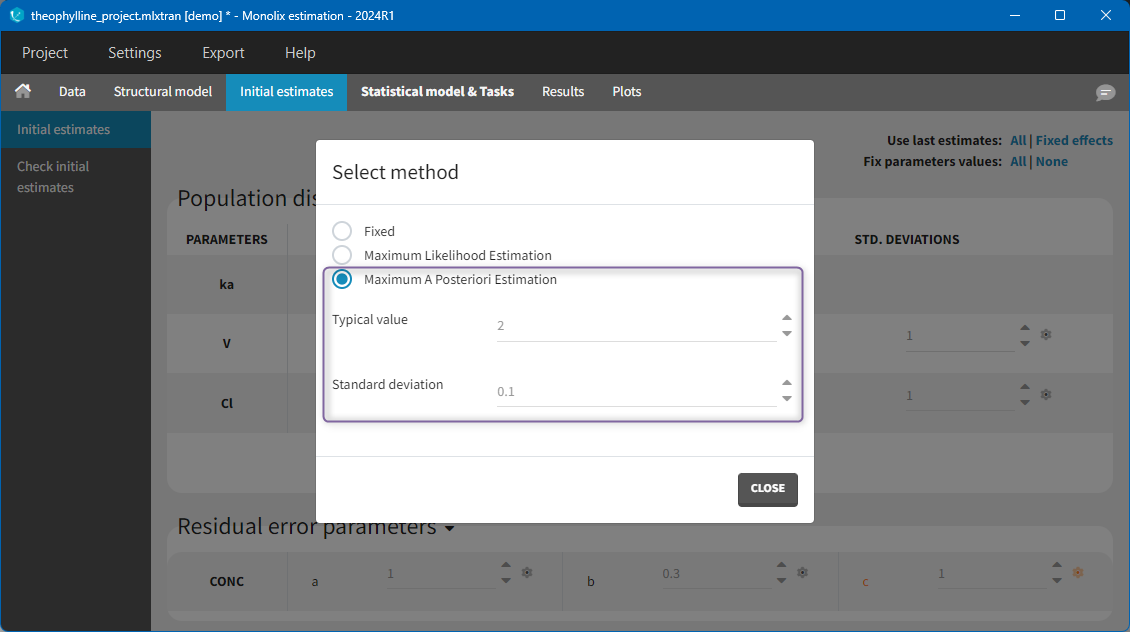1130x632 pixels.
Task: Increase the Typical value with up arrow
Action: tap(787, 319)
